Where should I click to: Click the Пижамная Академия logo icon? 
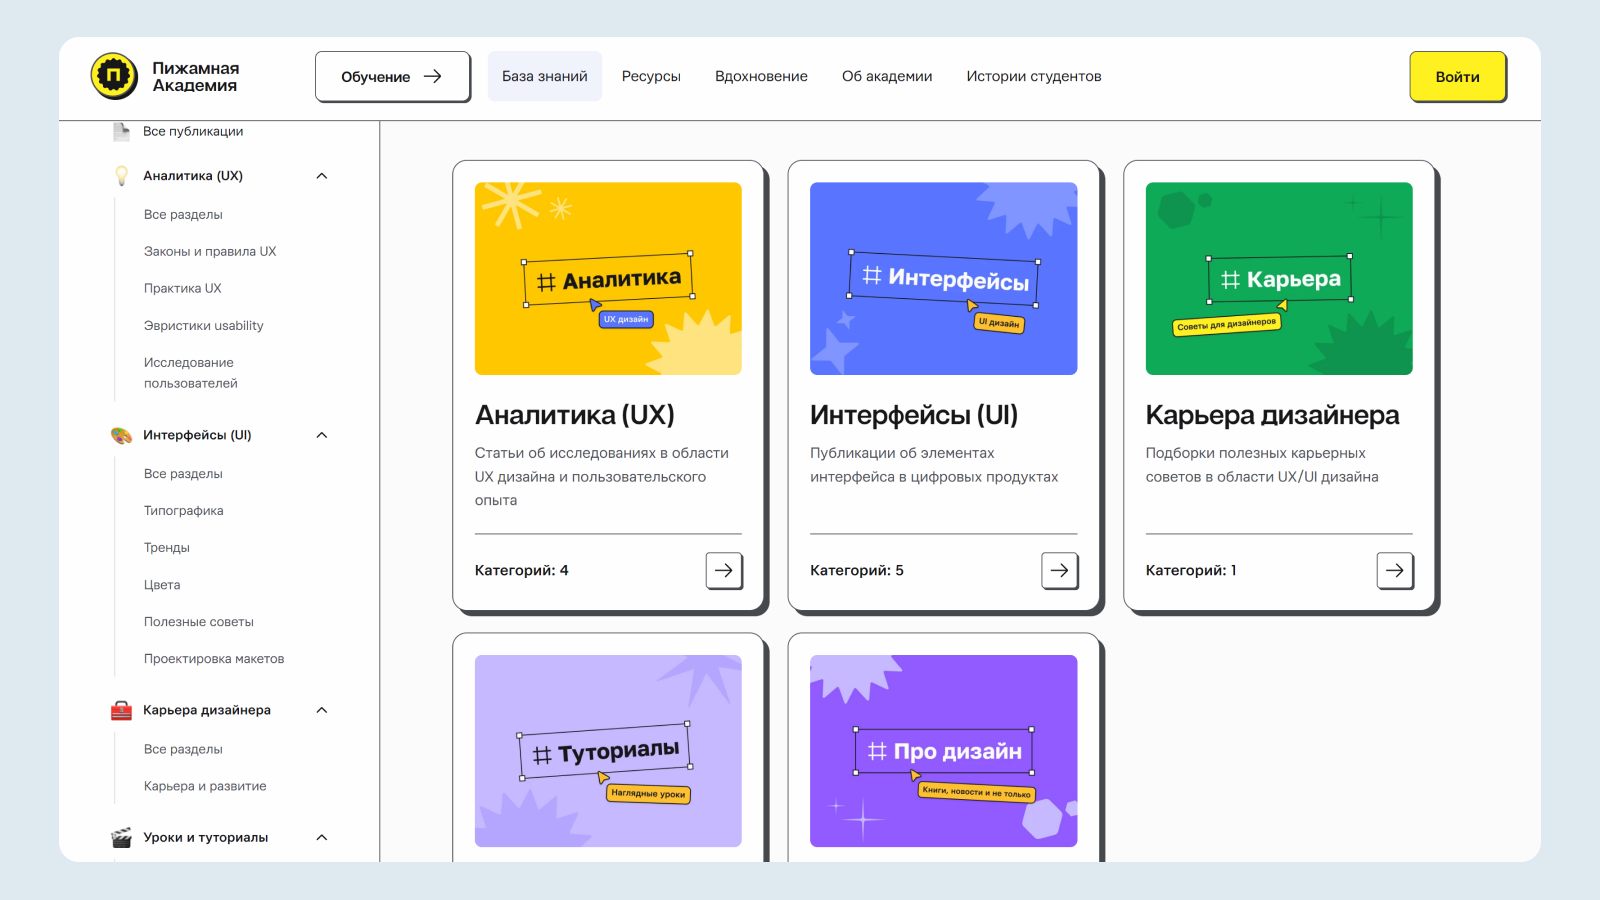point(113,77)
